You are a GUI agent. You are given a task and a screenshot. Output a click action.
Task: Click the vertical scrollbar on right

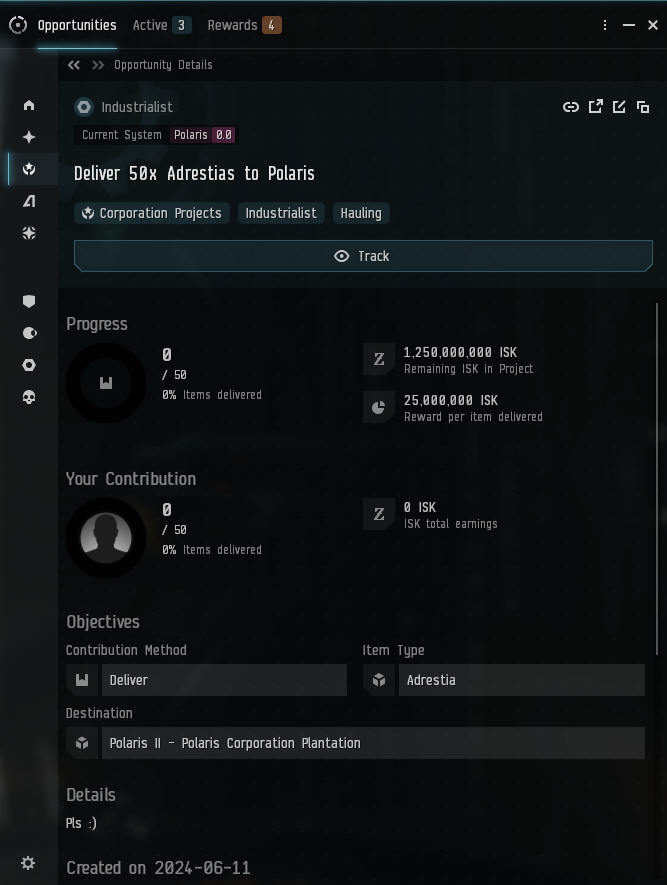coord(657,479)
